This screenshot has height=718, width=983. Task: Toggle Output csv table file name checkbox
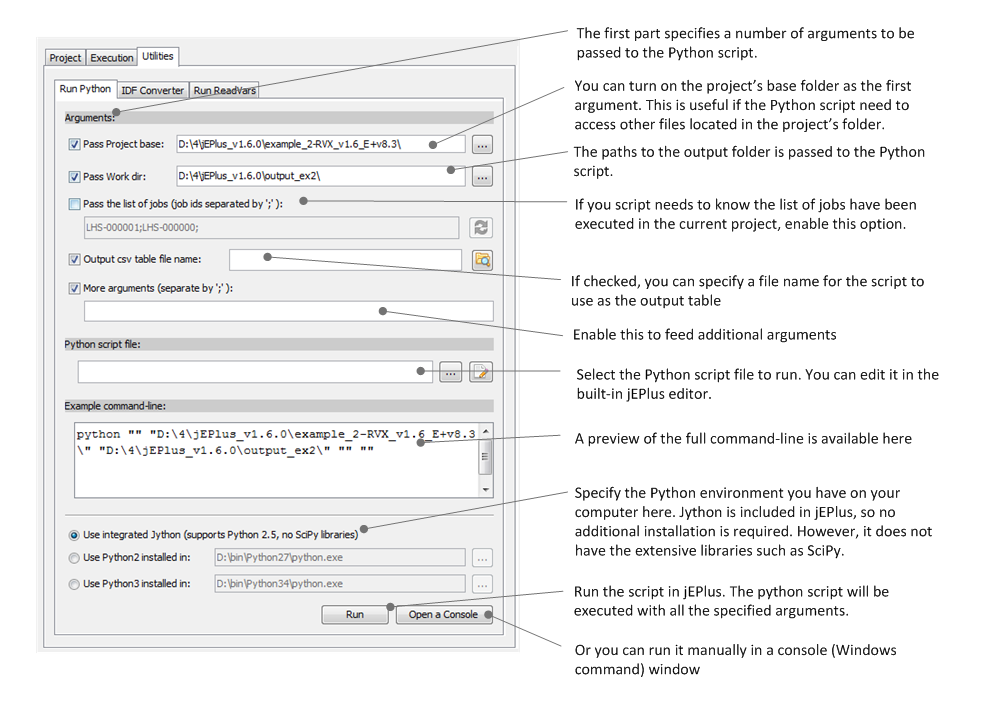[75, 259]
